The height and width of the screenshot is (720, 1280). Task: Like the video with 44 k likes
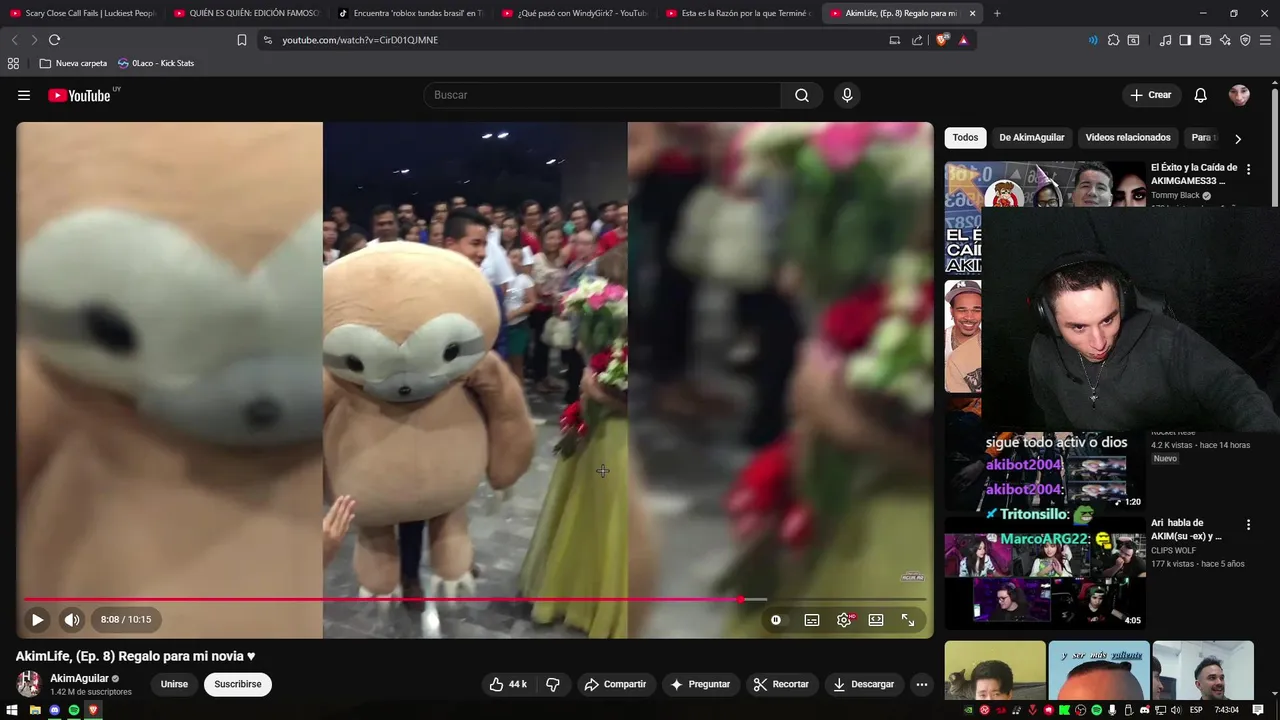(x=508, y=684)
